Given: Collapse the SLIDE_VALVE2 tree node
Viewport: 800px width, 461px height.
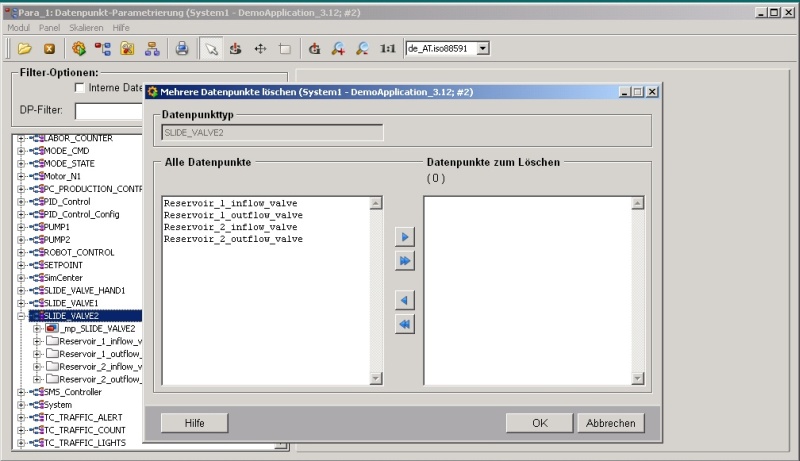Looking at the screenshot, I should point(21,315).
